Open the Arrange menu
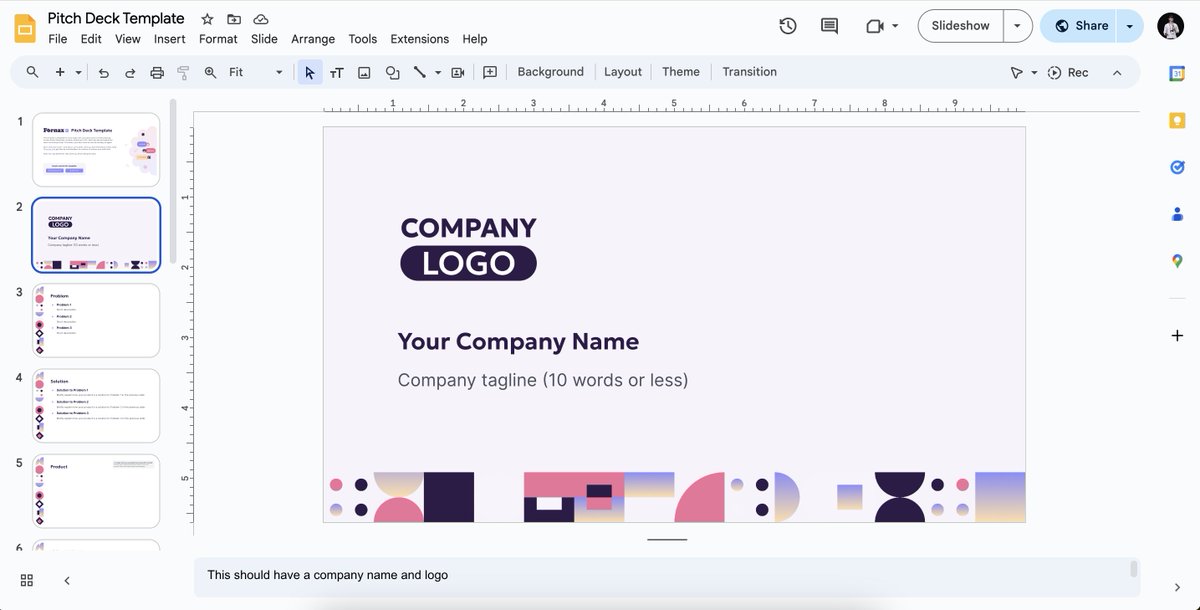This screenshot has width=1200, height=610. click(313, 39)
